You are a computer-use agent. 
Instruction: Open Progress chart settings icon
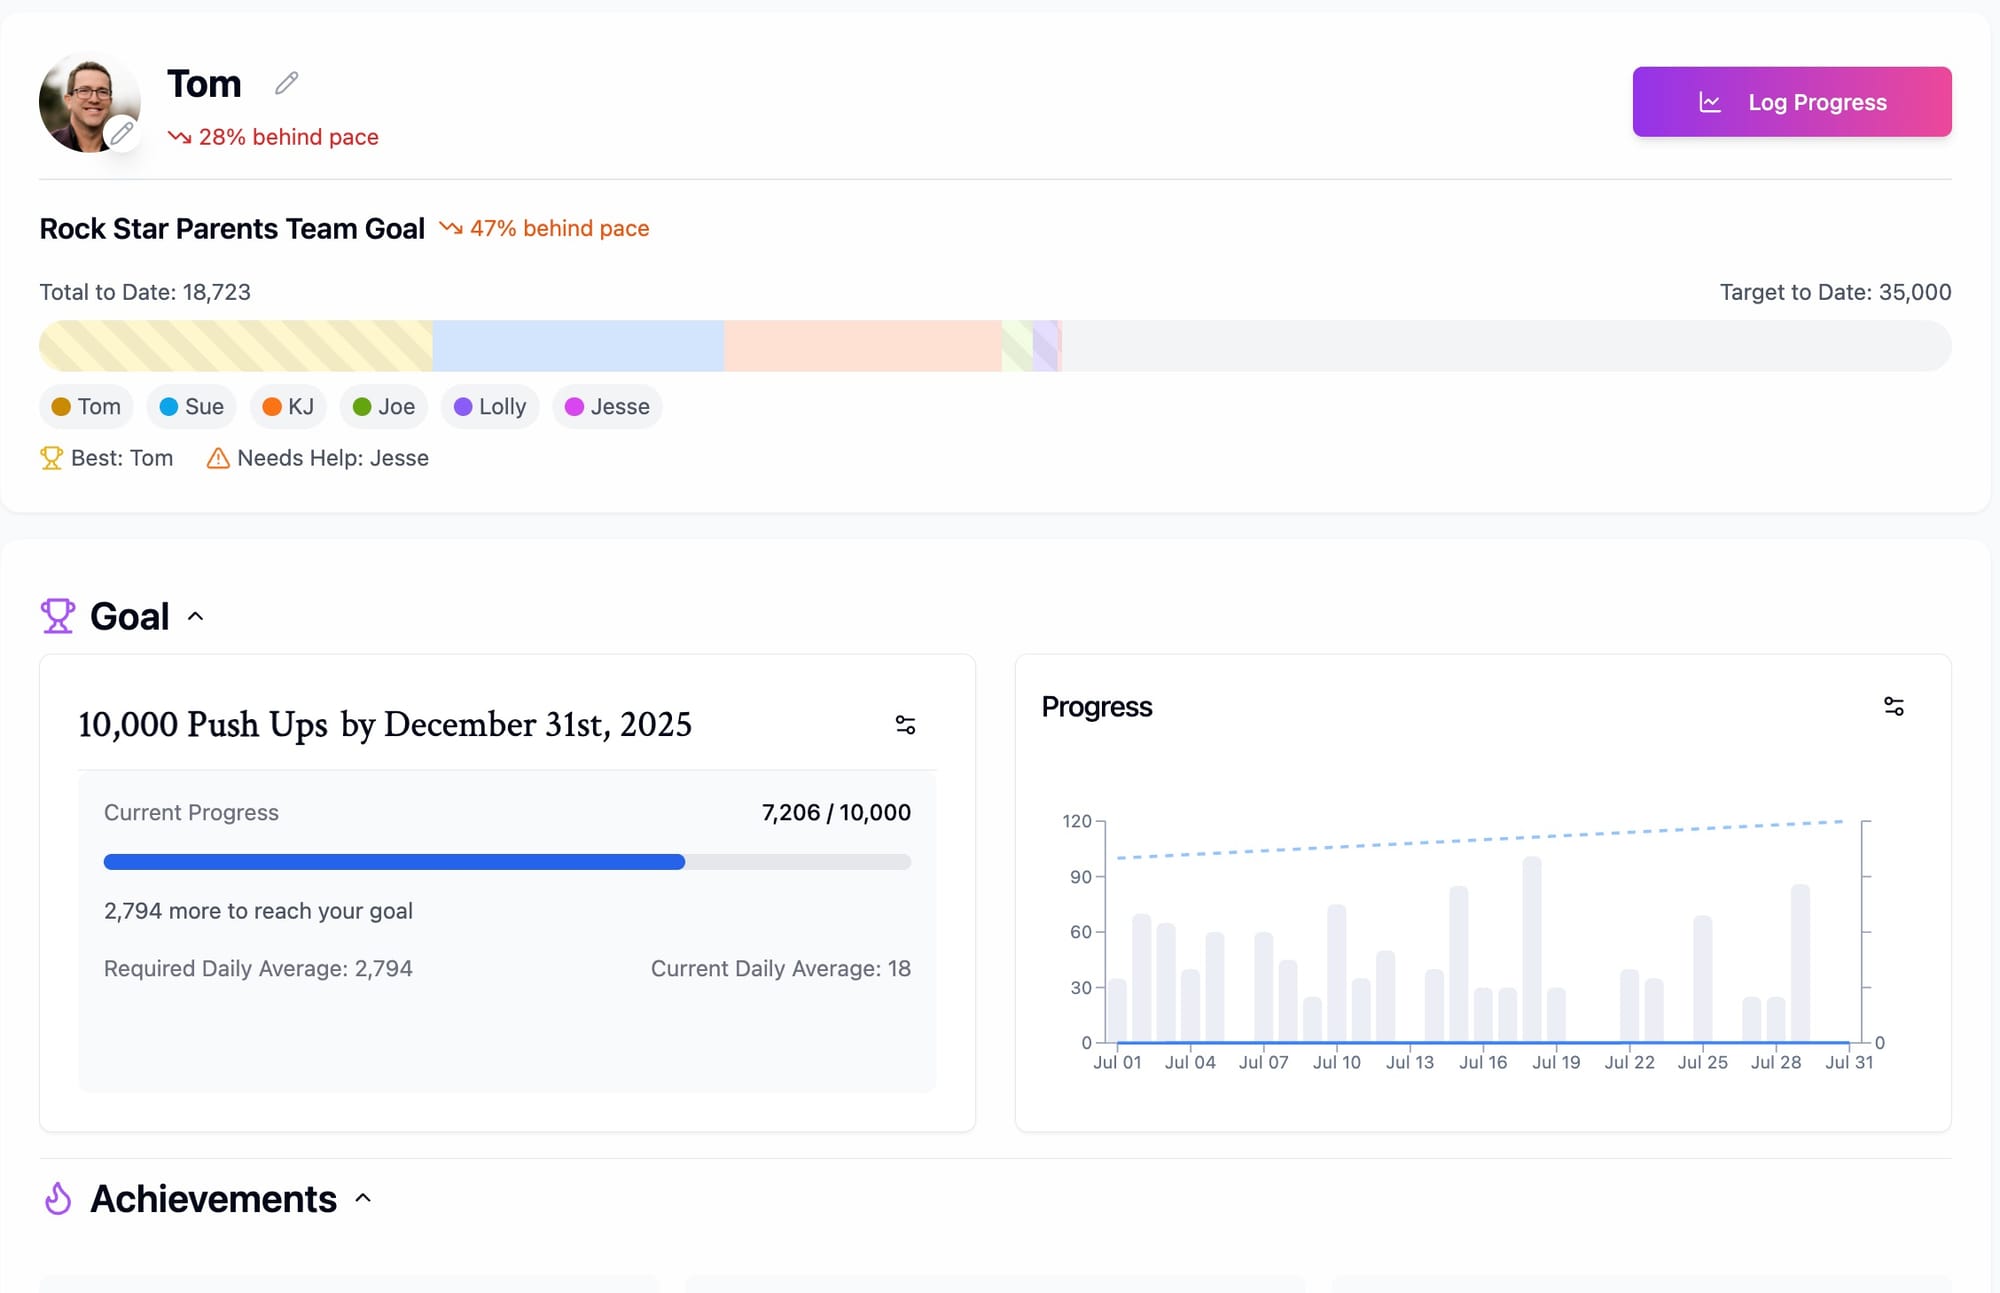click(1893, 707)
